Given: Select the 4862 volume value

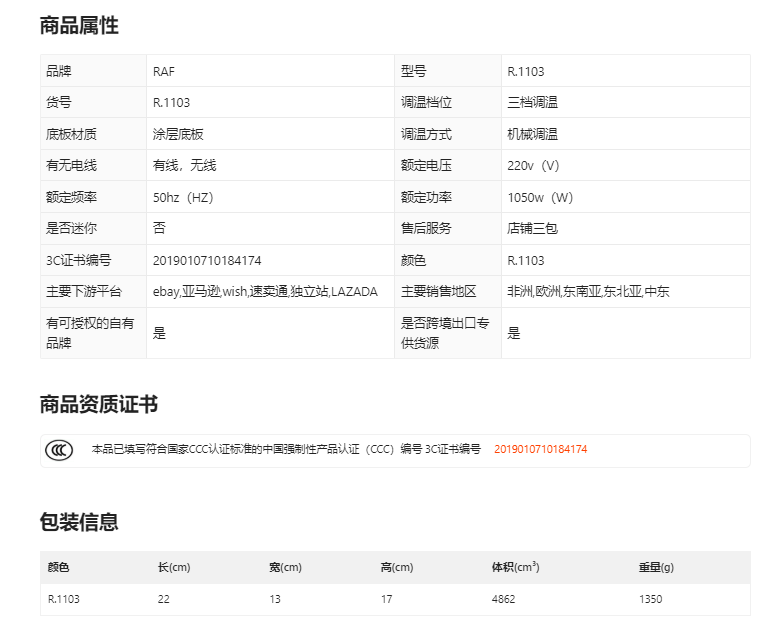Looking at the screenshot, I should pyautogui.click(x=503, y=600).
